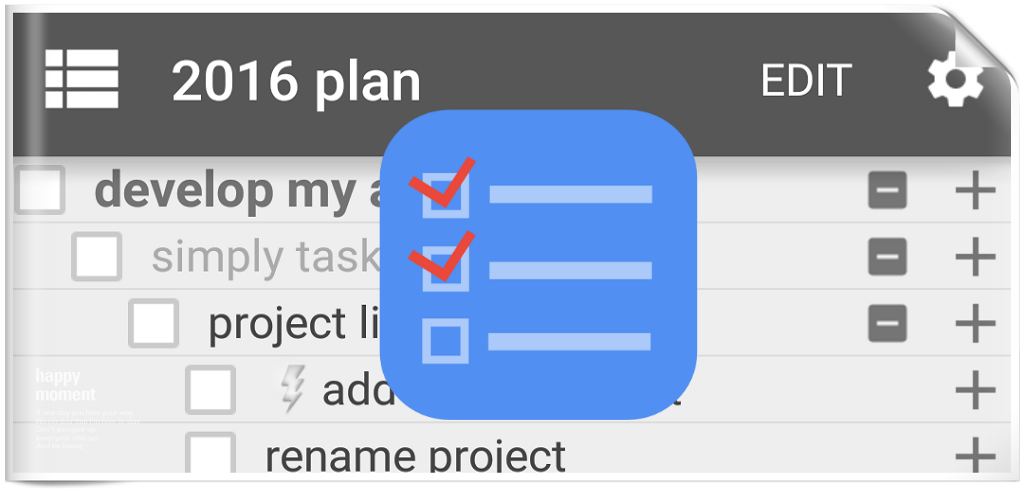Tick checkbox beside the lightning bolt task

click(210, 390)
